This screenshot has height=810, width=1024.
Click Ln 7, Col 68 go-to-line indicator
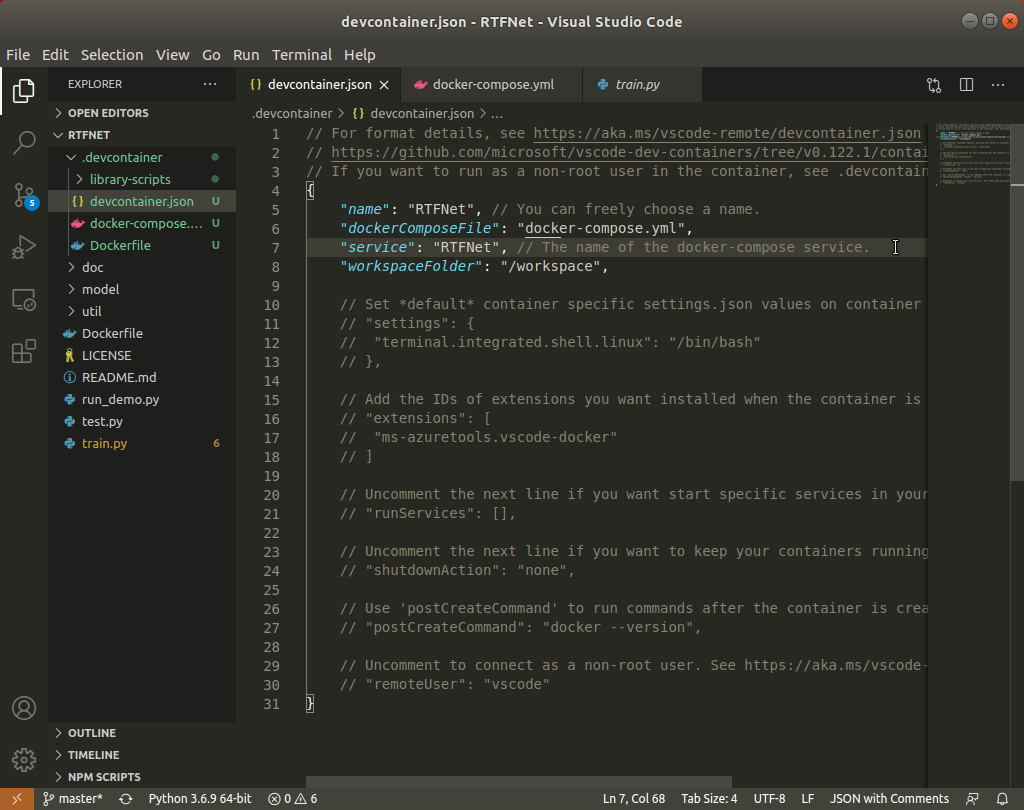pos(633,799)
